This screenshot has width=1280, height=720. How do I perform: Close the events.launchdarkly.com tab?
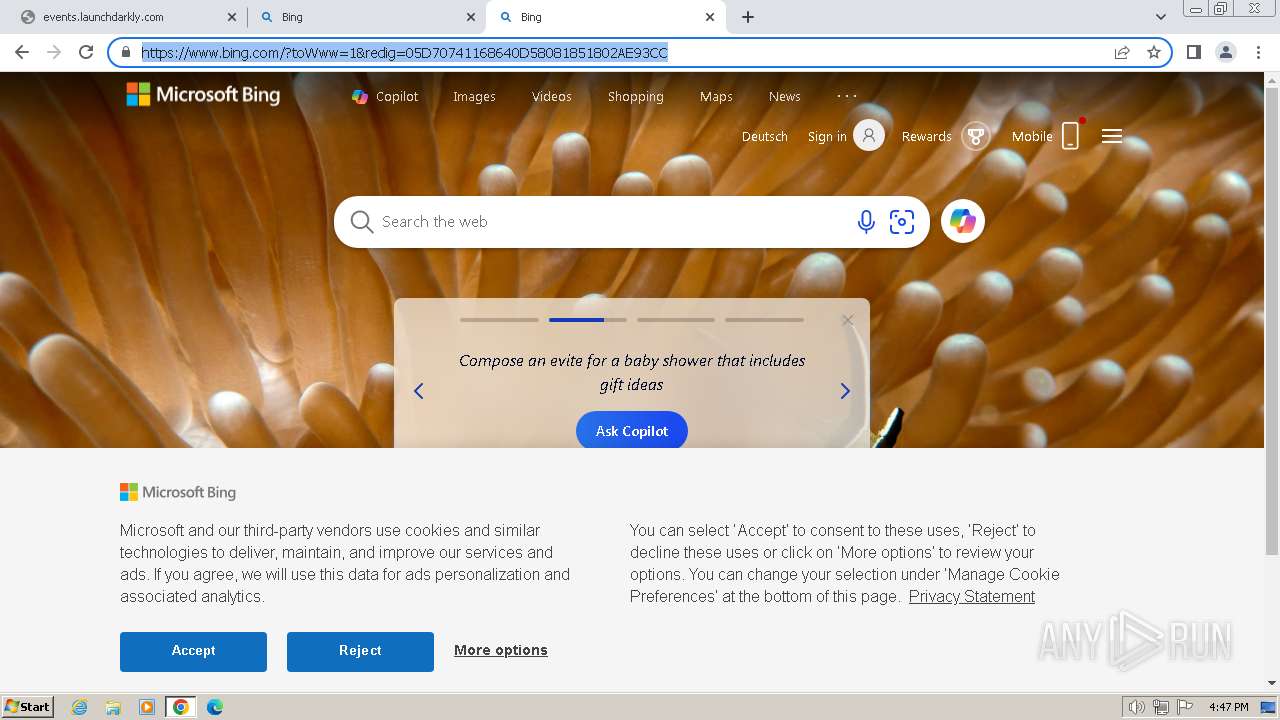click(232, 17)
